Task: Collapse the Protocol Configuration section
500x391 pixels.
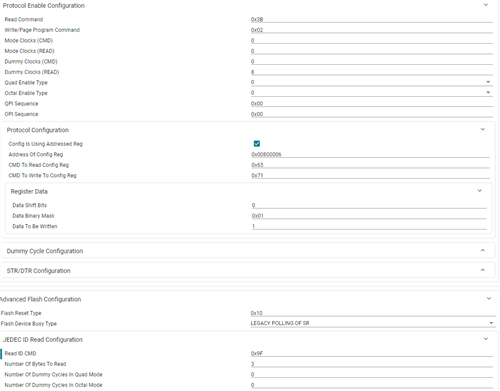Action: tap(483, 129)
